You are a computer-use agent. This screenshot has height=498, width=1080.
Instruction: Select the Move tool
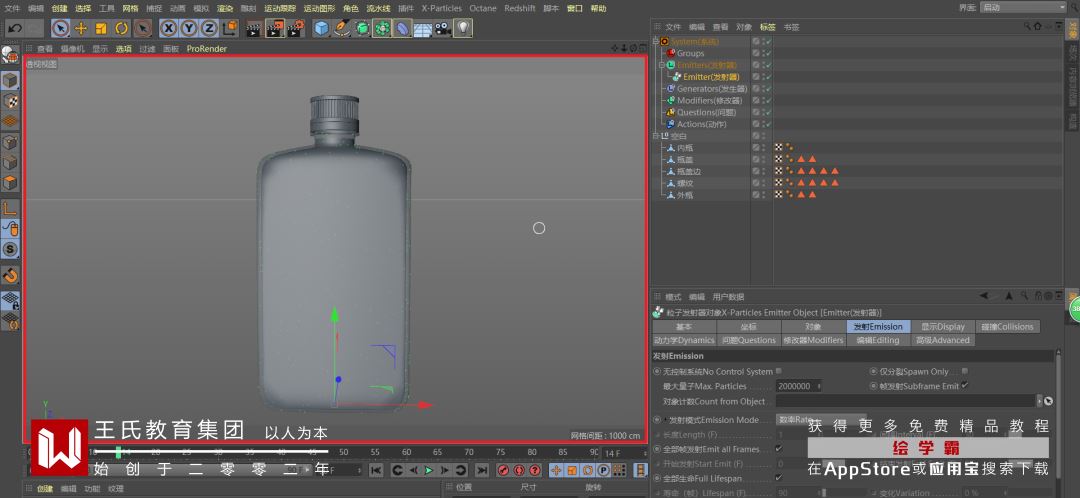tap(81, 28)
